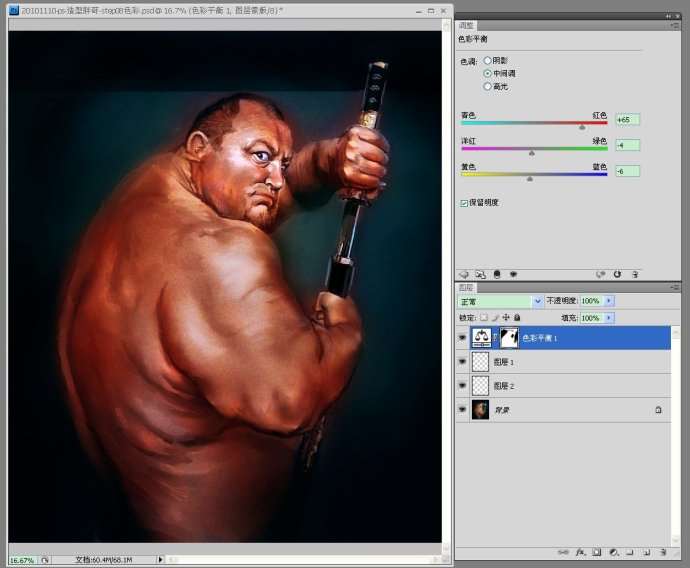Open the Adjustments panel flyout menu
Screen dimensions: 690x568
(675, 26)
